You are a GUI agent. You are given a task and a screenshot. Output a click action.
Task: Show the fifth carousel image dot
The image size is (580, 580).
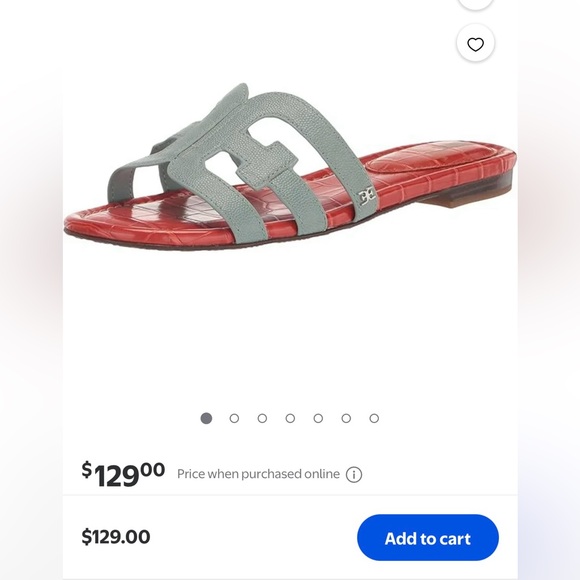(x=318, y=418)
